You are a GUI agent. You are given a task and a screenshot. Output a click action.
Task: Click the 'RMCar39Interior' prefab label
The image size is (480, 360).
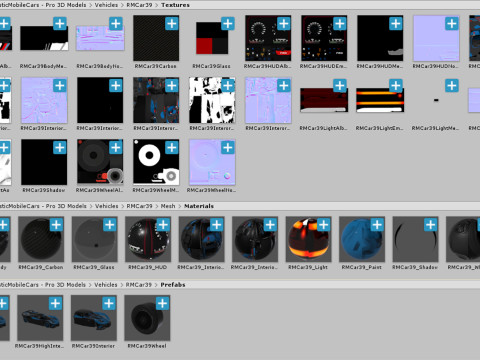93,346
